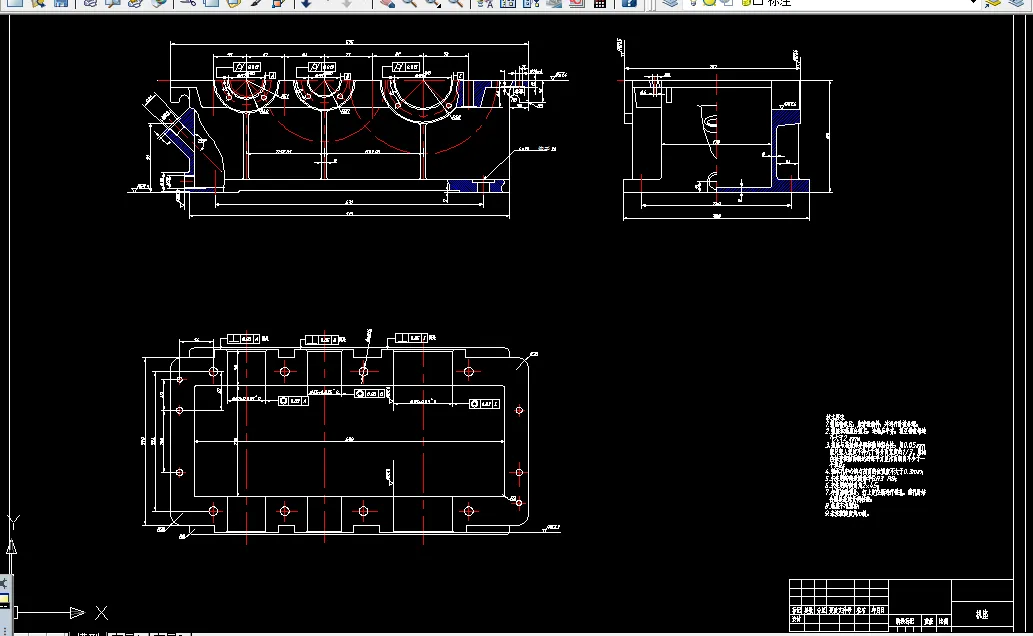Click the greyed Redo arrow

(347, 3)
